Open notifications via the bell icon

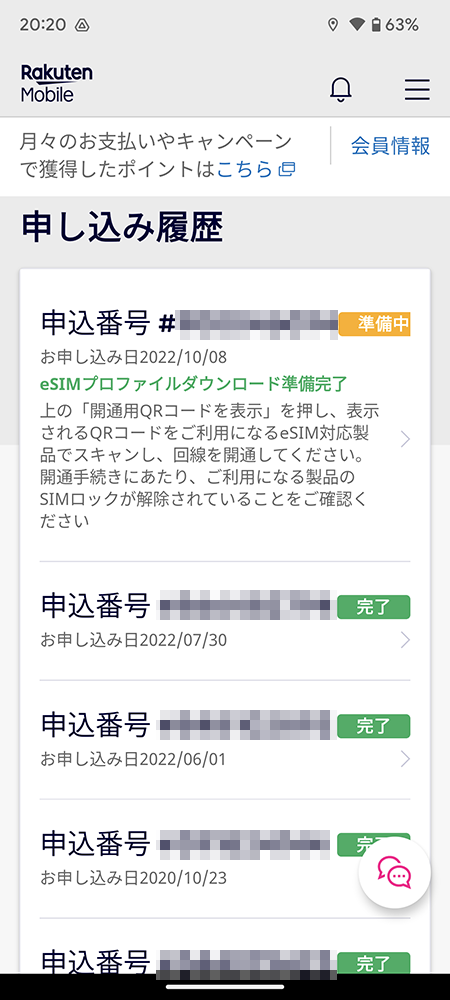(x=341, y=90)
